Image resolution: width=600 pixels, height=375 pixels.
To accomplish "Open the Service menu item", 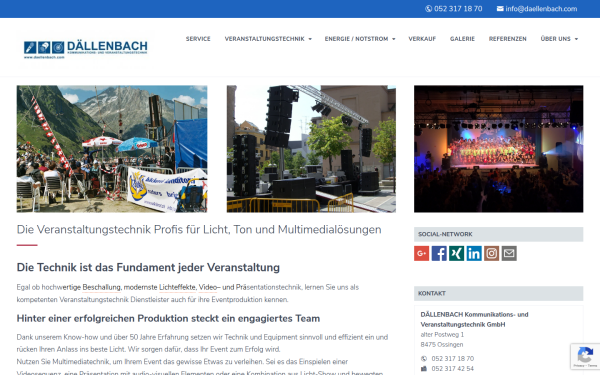I will coord(198,39).
